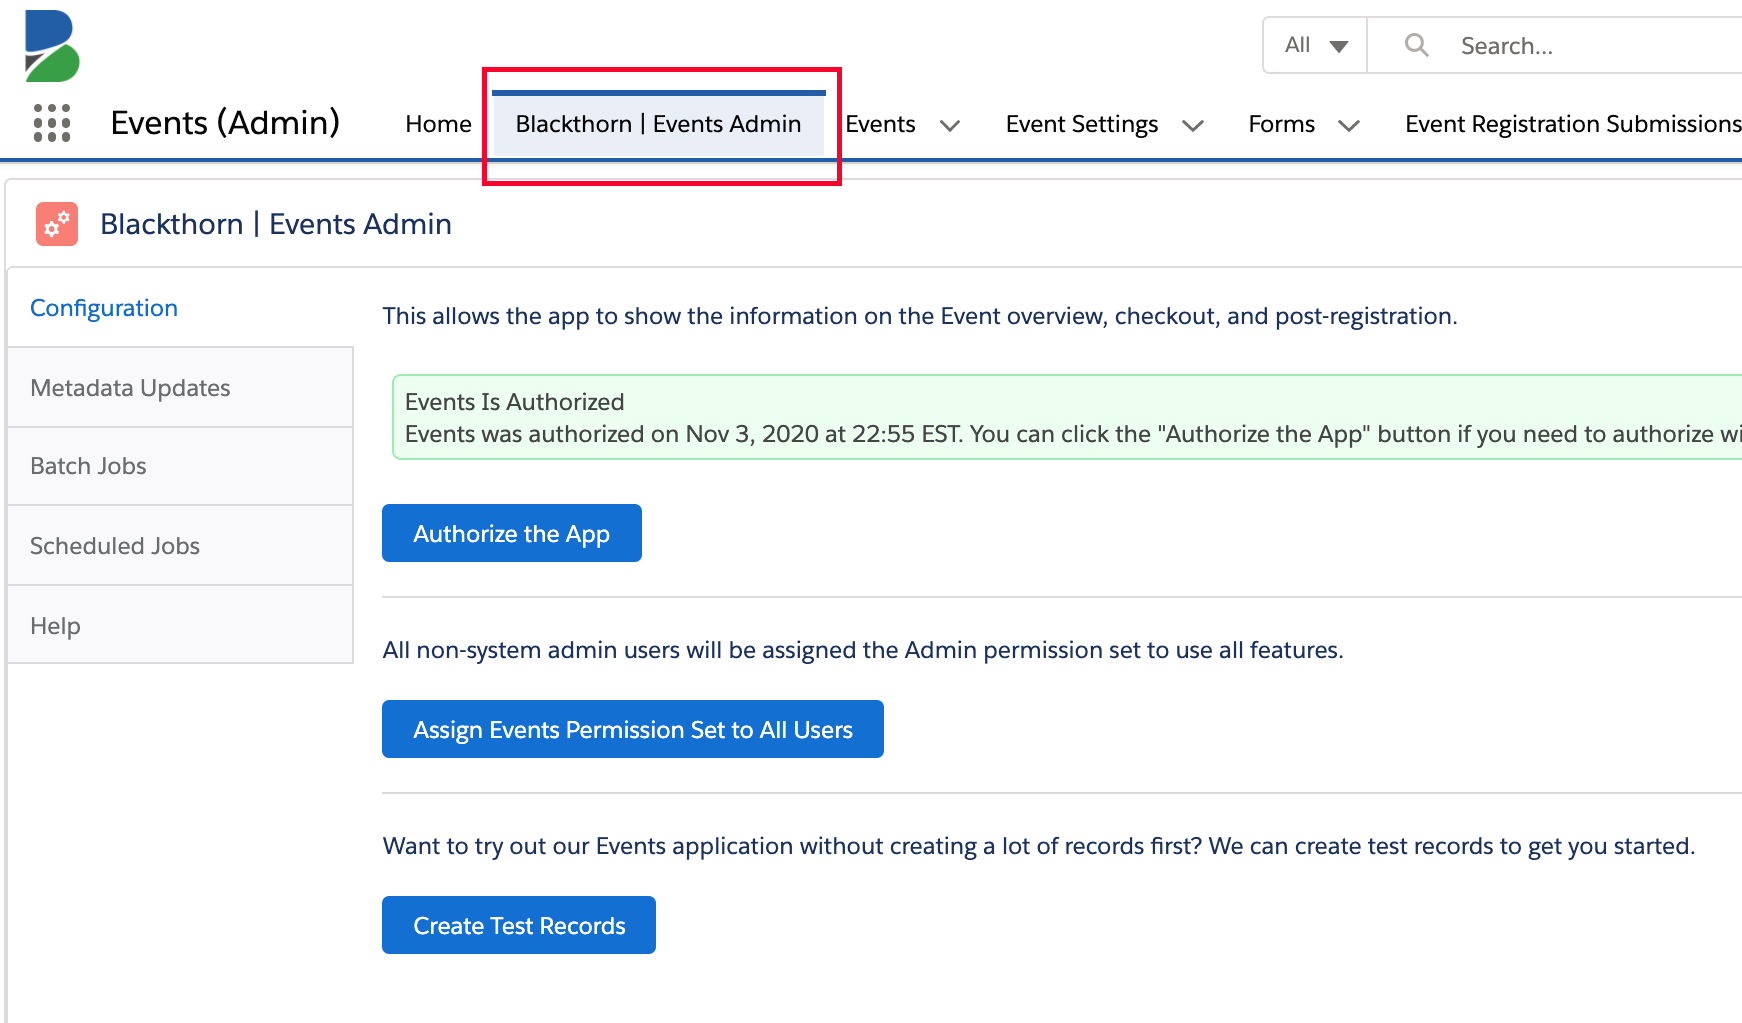The image size is (1742, 1023).
Task: Go to the Home tab
Action: tap(438, 124)
